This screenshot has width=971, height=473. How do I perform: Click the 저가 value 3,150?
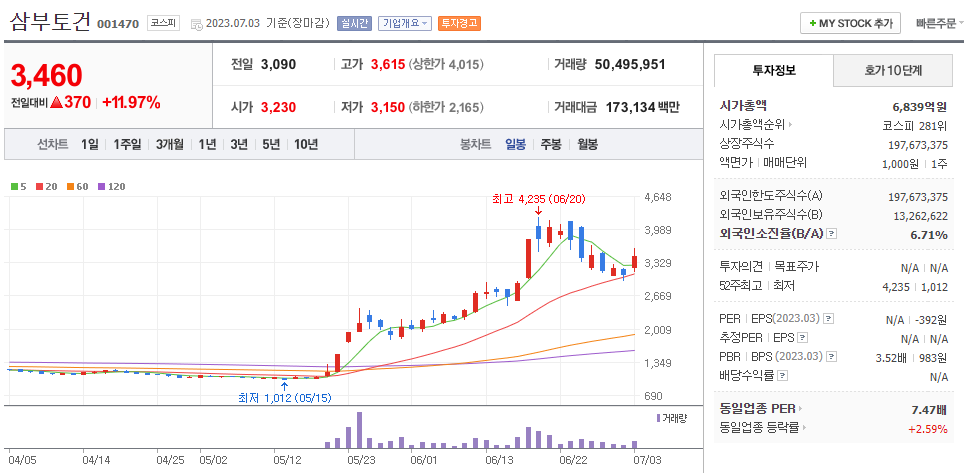(388, 107)
